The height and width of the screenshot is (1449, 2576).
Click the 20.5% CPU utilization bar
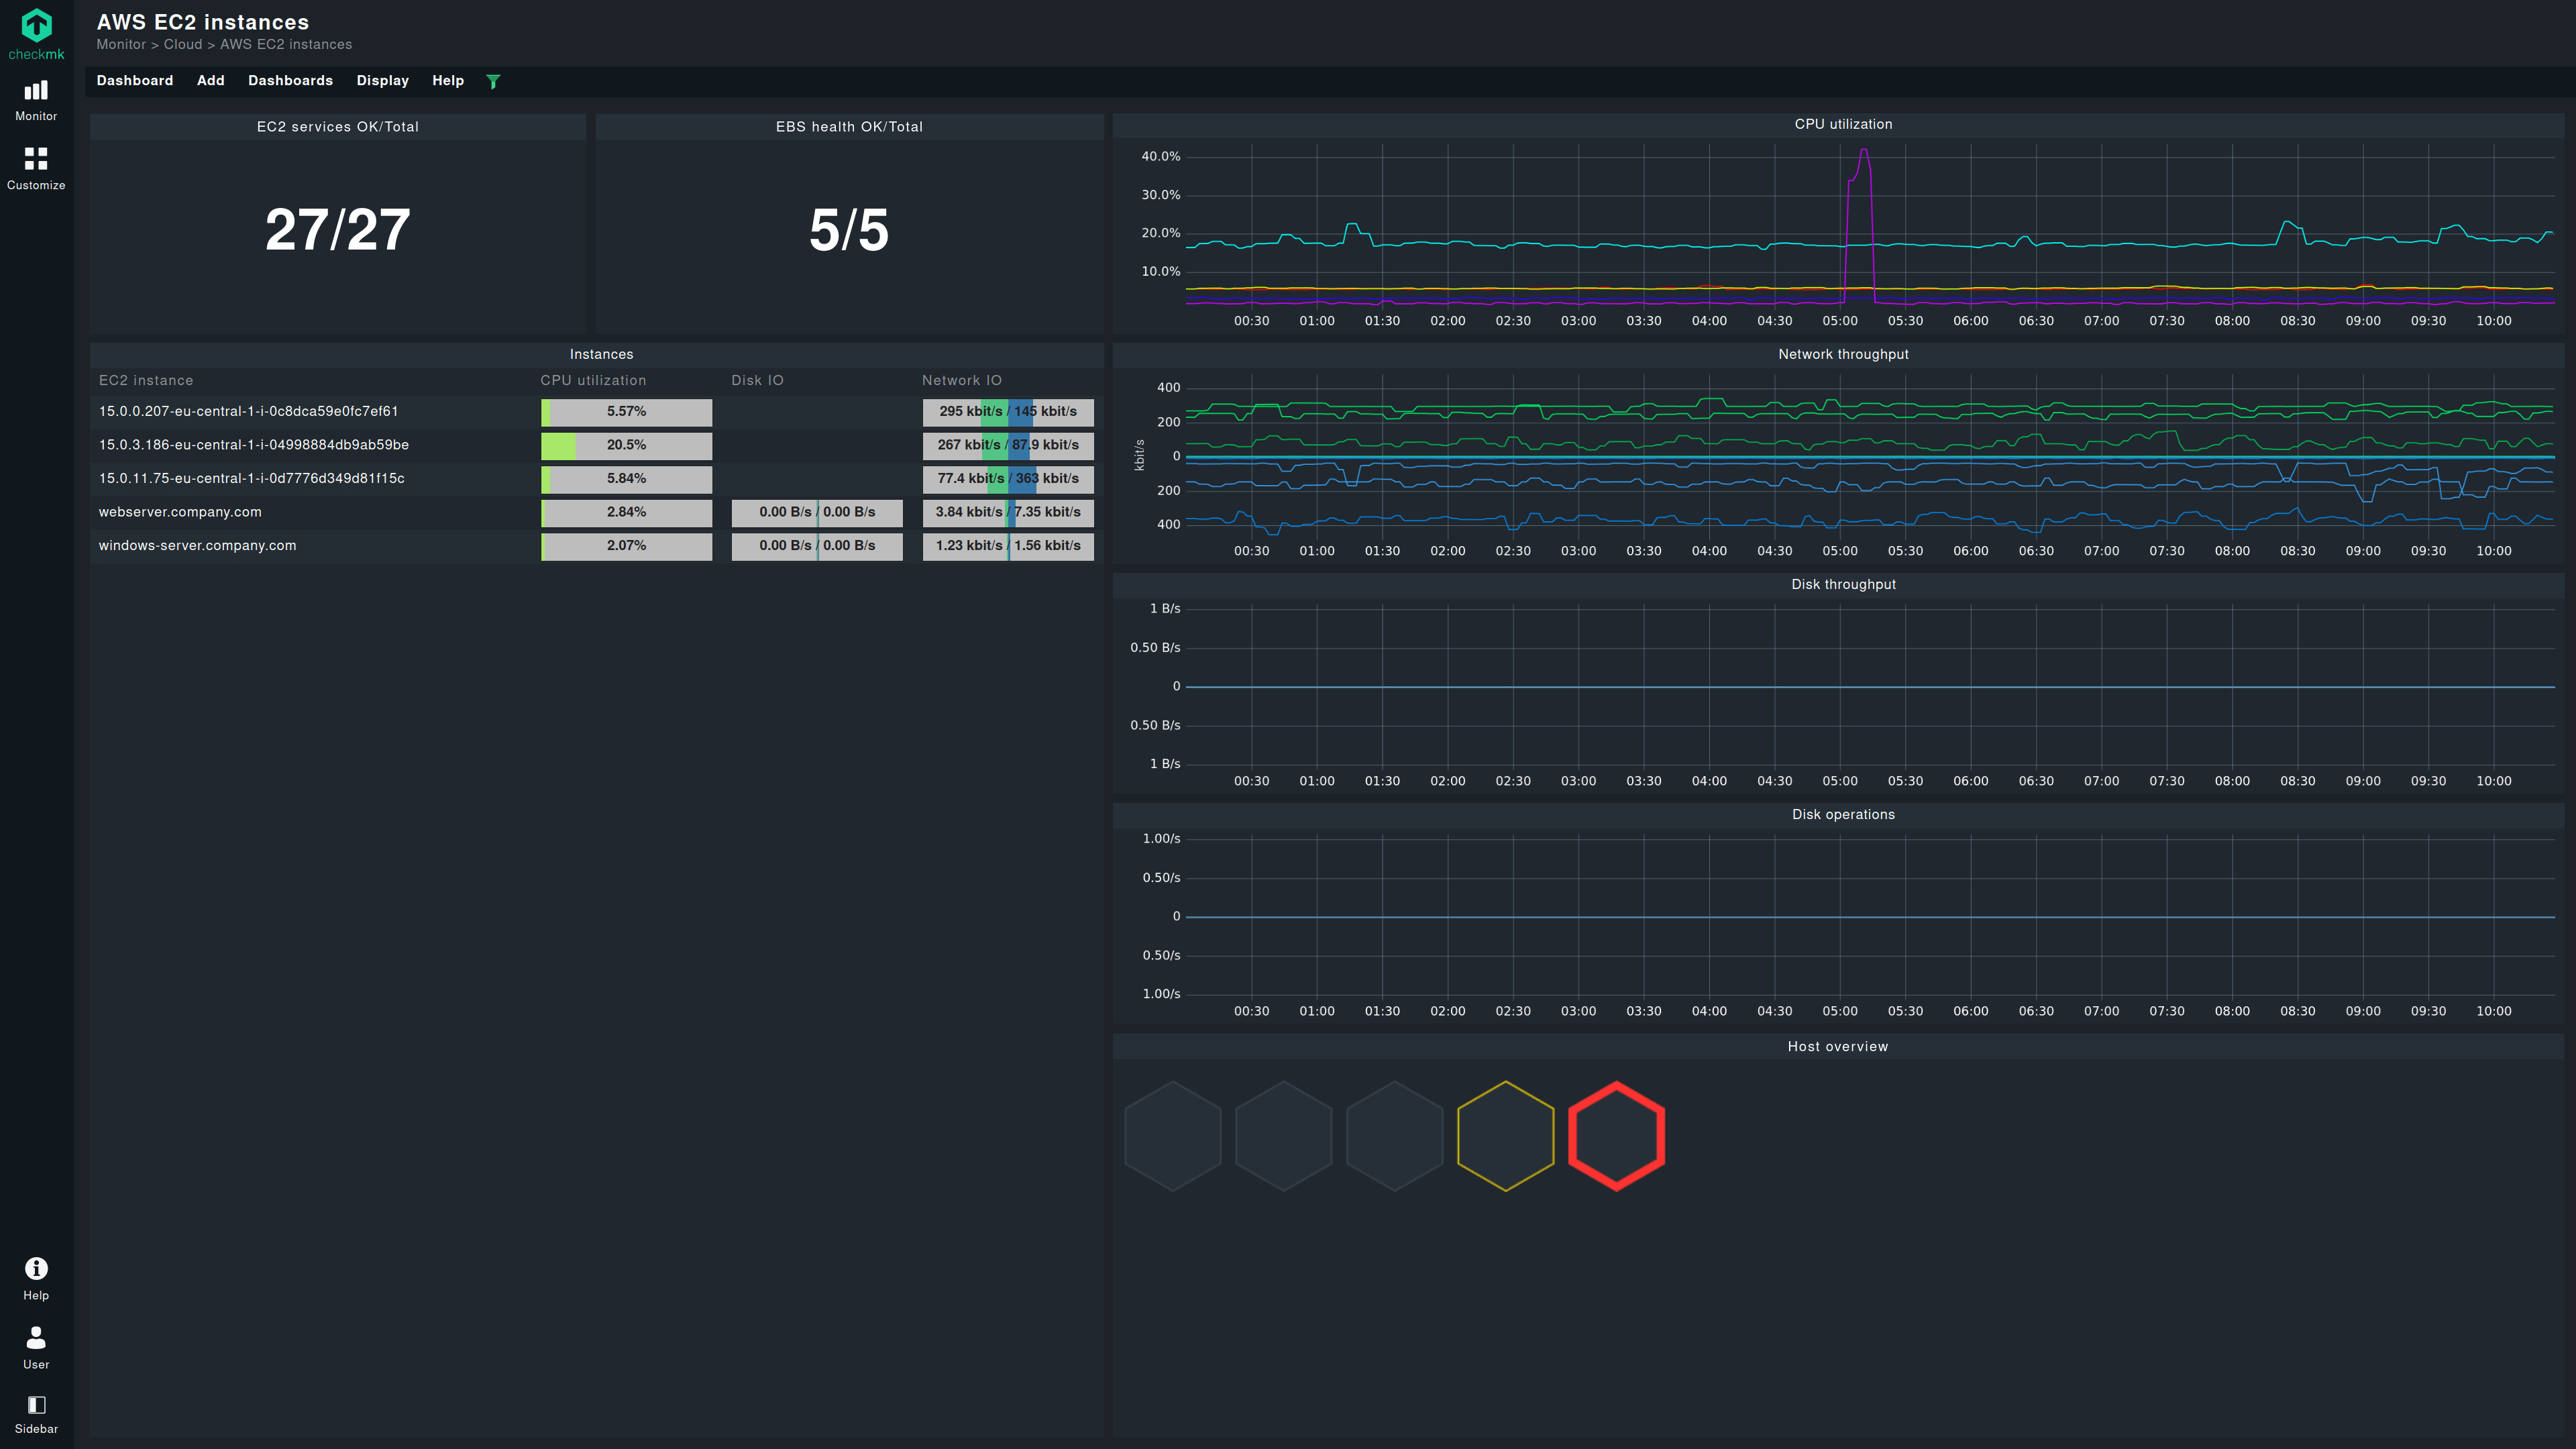[x=627, y=445]
